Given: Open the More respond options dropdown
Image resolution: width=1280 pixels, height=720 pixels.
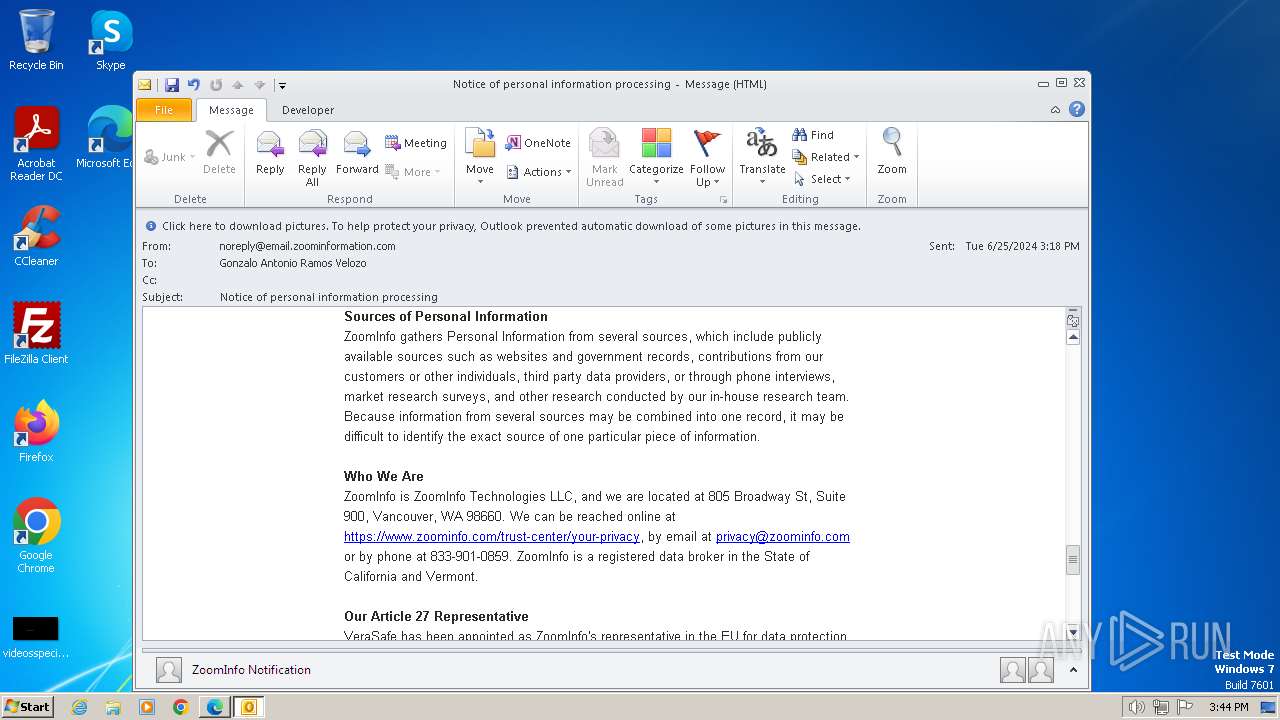Looking at the screenshot, I should click(413, 172).
